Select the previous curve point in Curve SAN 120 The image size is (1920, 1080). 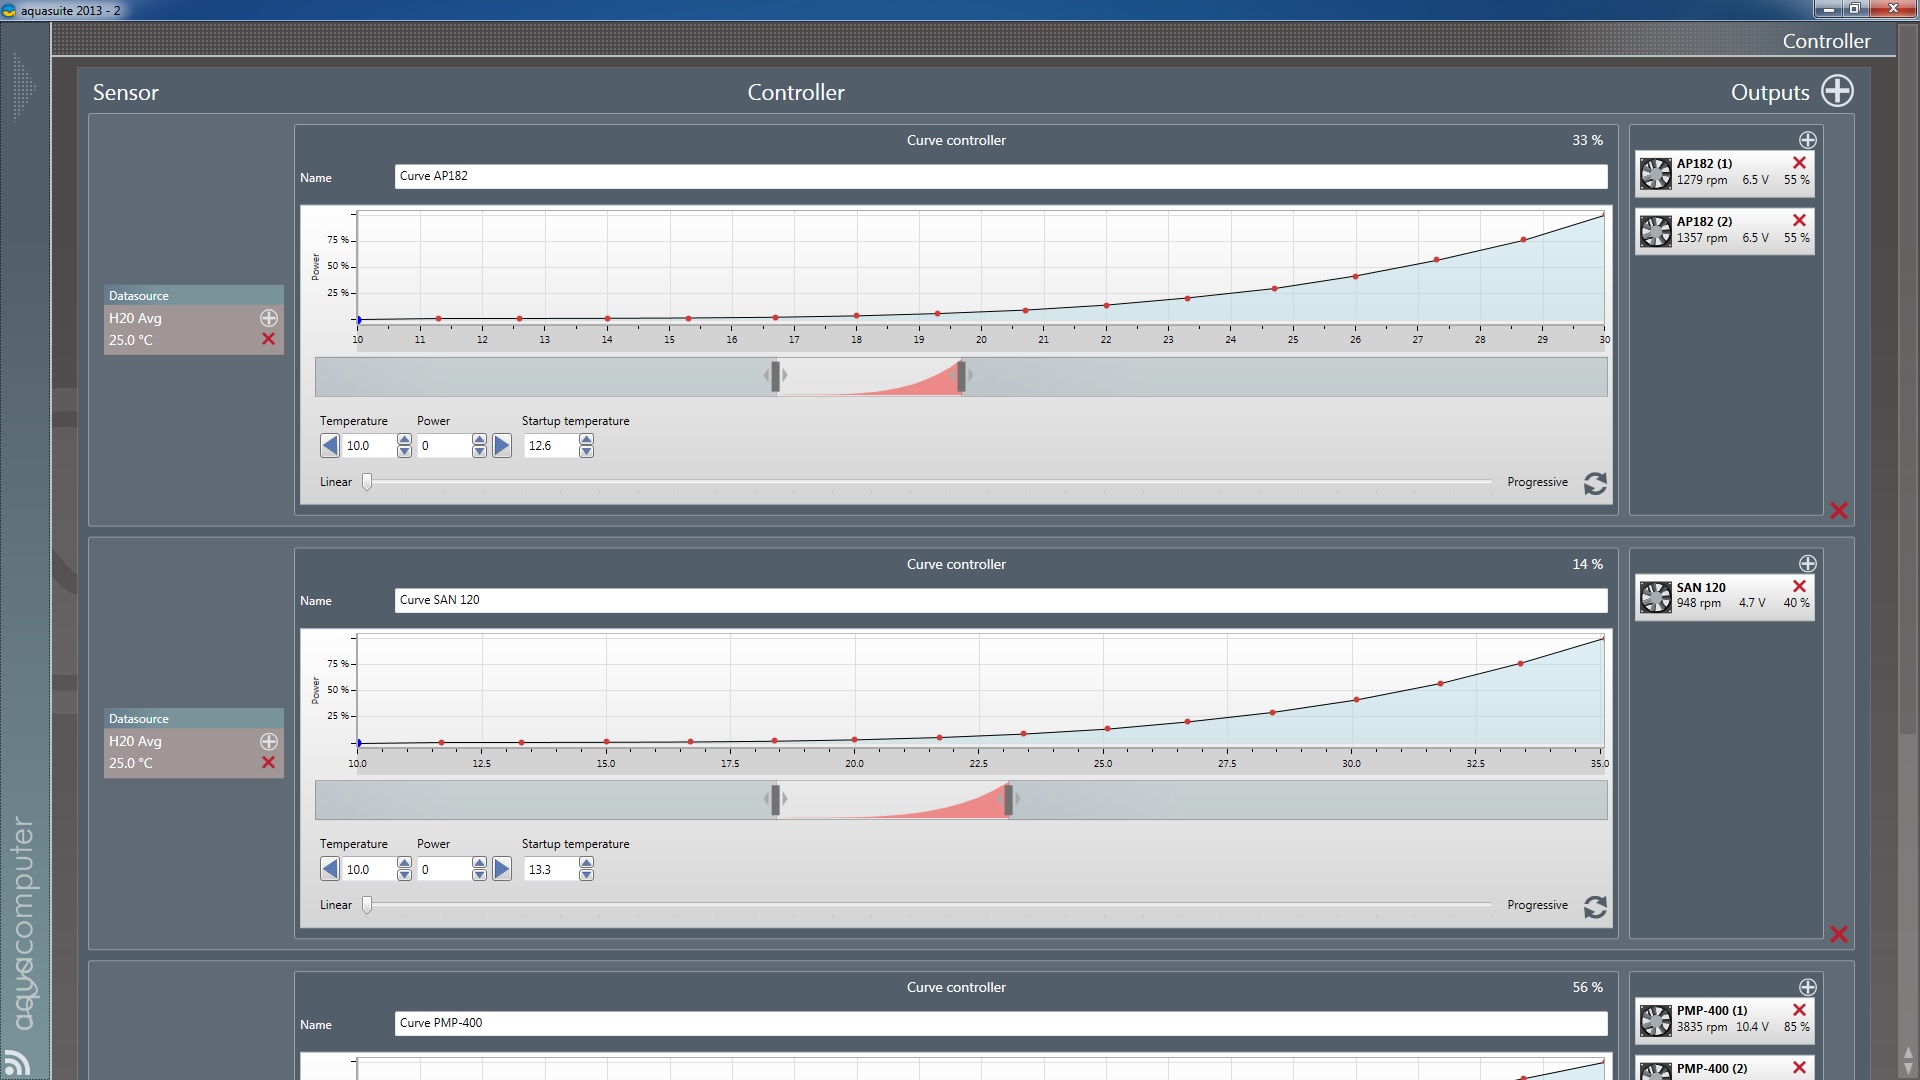330,869
